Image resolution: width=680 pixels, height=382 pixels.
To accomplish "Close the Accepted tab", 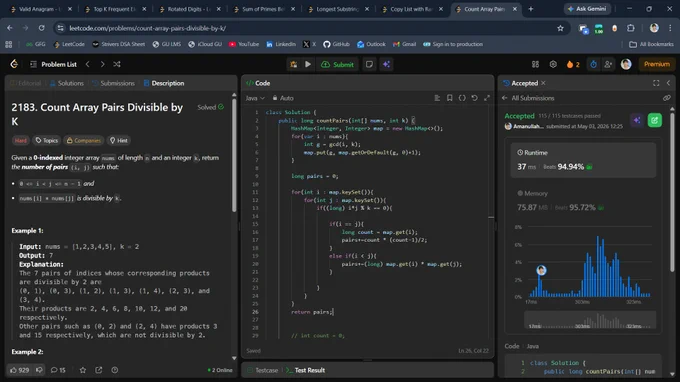I will [543, 83].
